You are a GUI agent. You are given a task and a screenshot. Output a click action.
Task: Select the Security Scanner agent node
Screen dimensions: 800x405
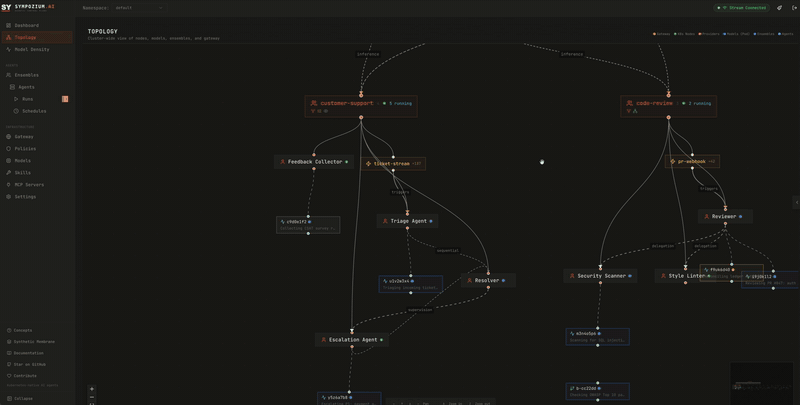click(x=600, y=276)
